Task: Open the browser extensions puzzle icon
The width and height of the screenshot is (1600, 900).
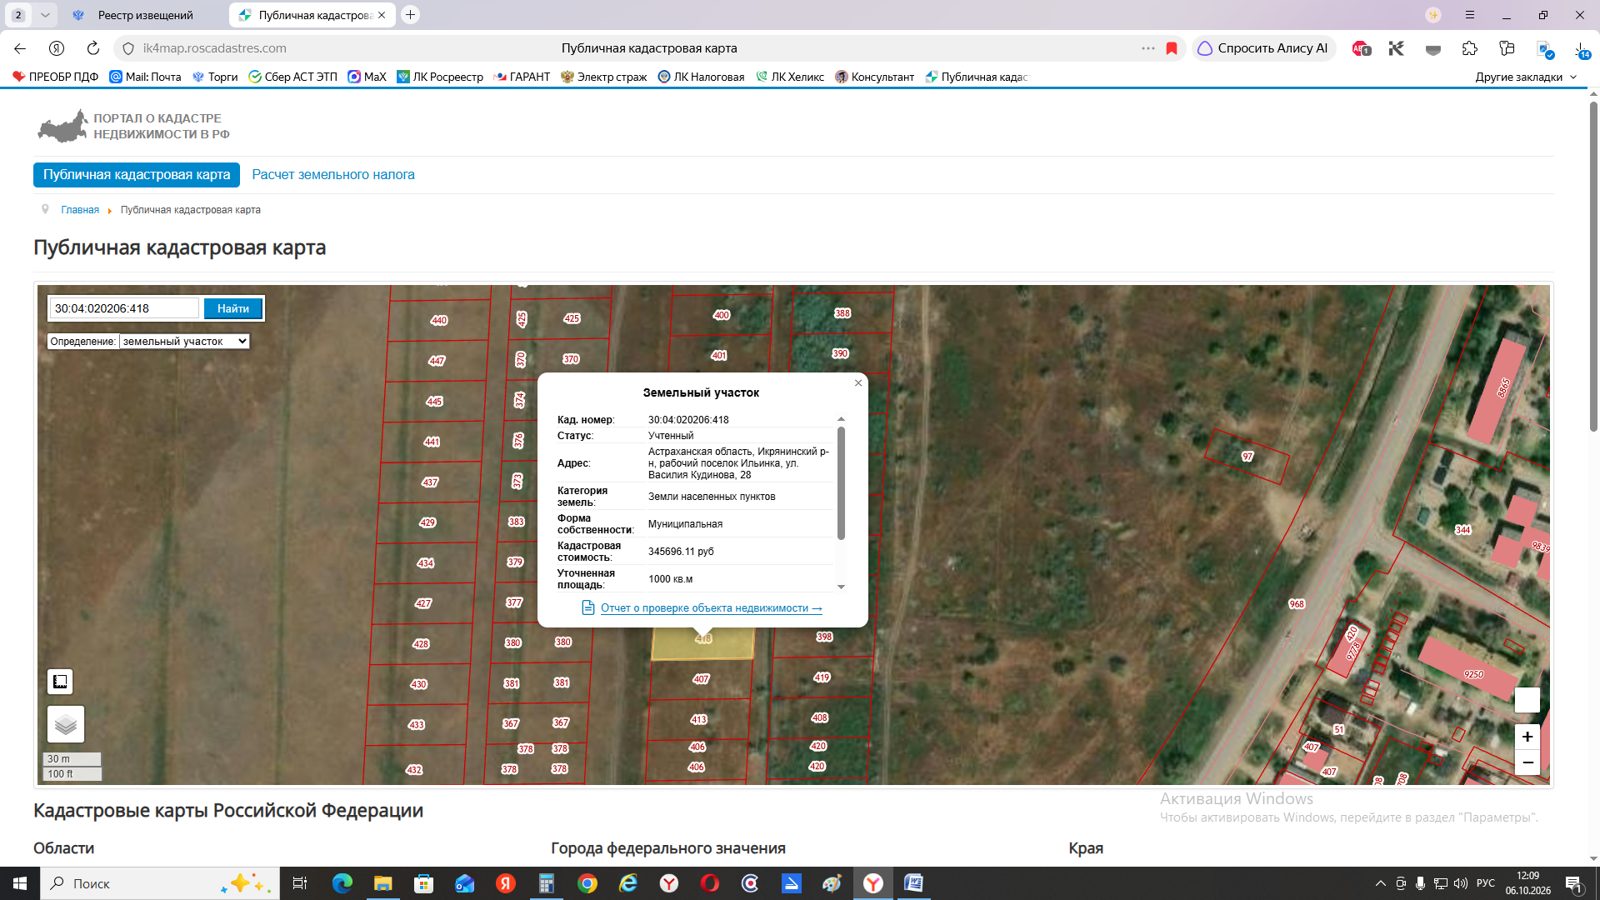Action: coord(1469,48)
